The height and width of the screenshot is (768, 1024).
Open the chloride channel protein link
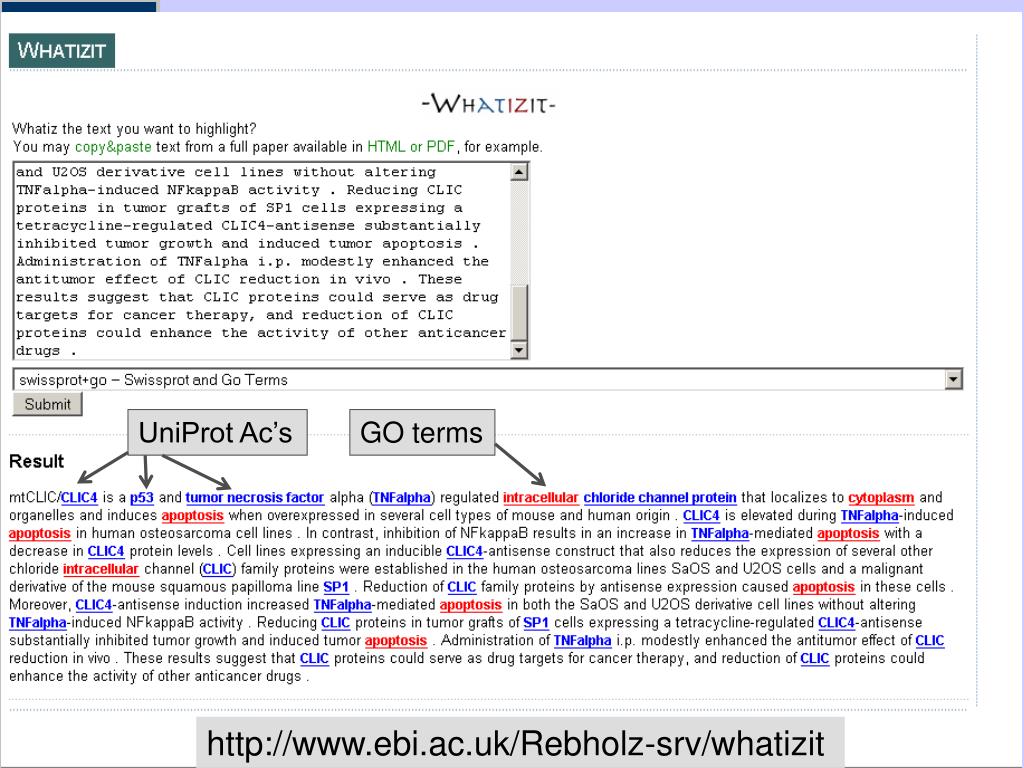click(660, 498)
